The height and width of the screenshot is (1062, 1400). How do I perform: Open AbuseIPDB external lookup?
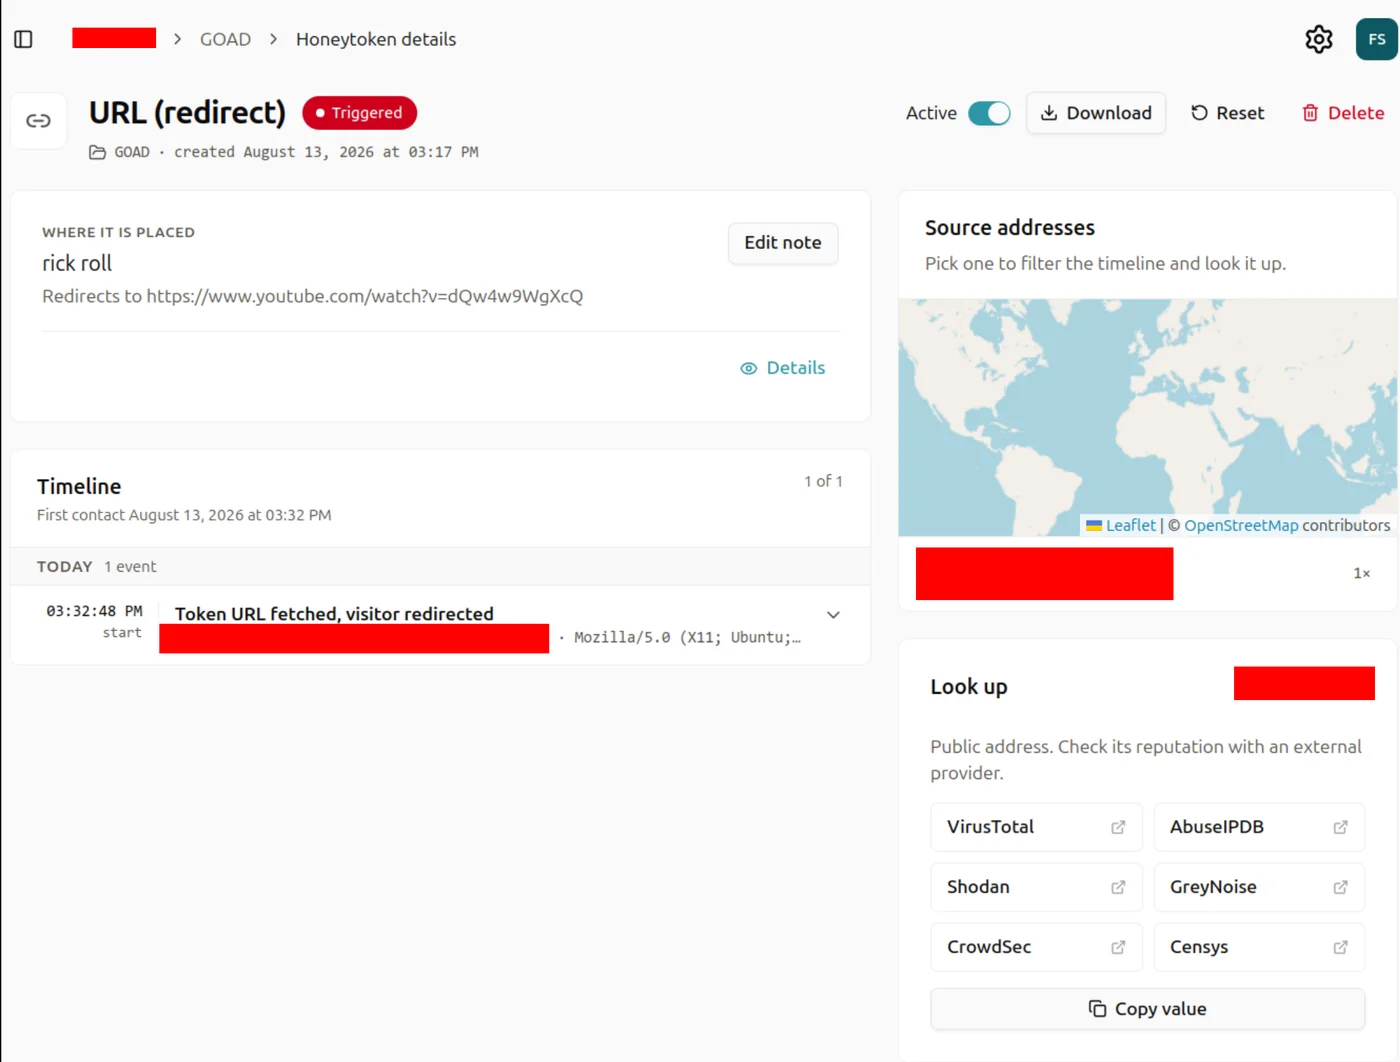click(1259, 827)
